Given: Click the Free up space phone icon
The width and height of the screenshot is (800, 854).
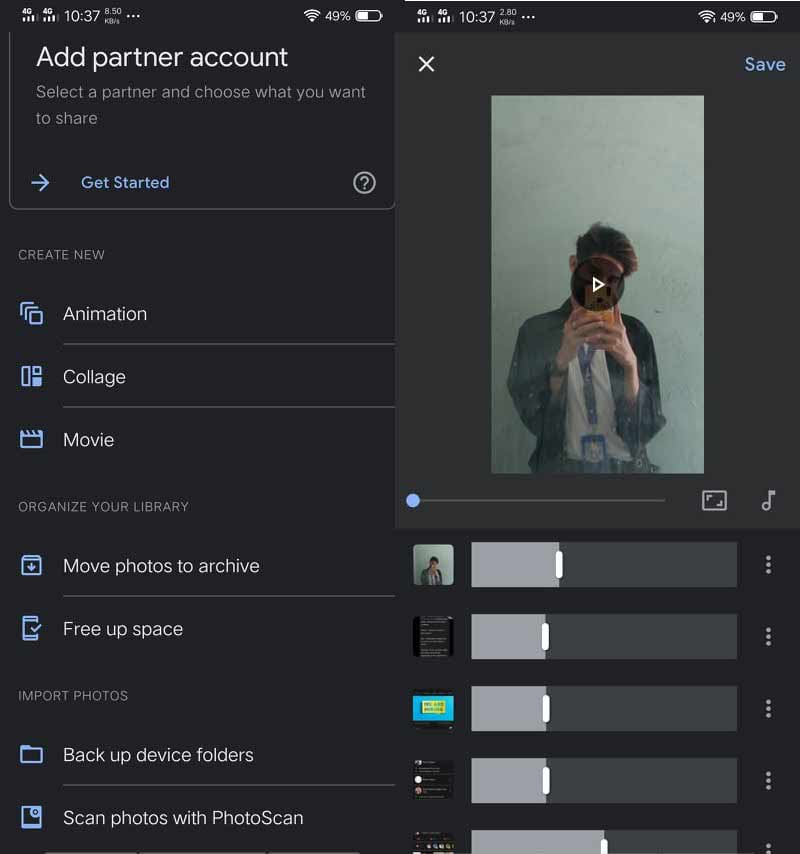Looking at the screenshot, I should pyautogui.click(x=31, y=629).
